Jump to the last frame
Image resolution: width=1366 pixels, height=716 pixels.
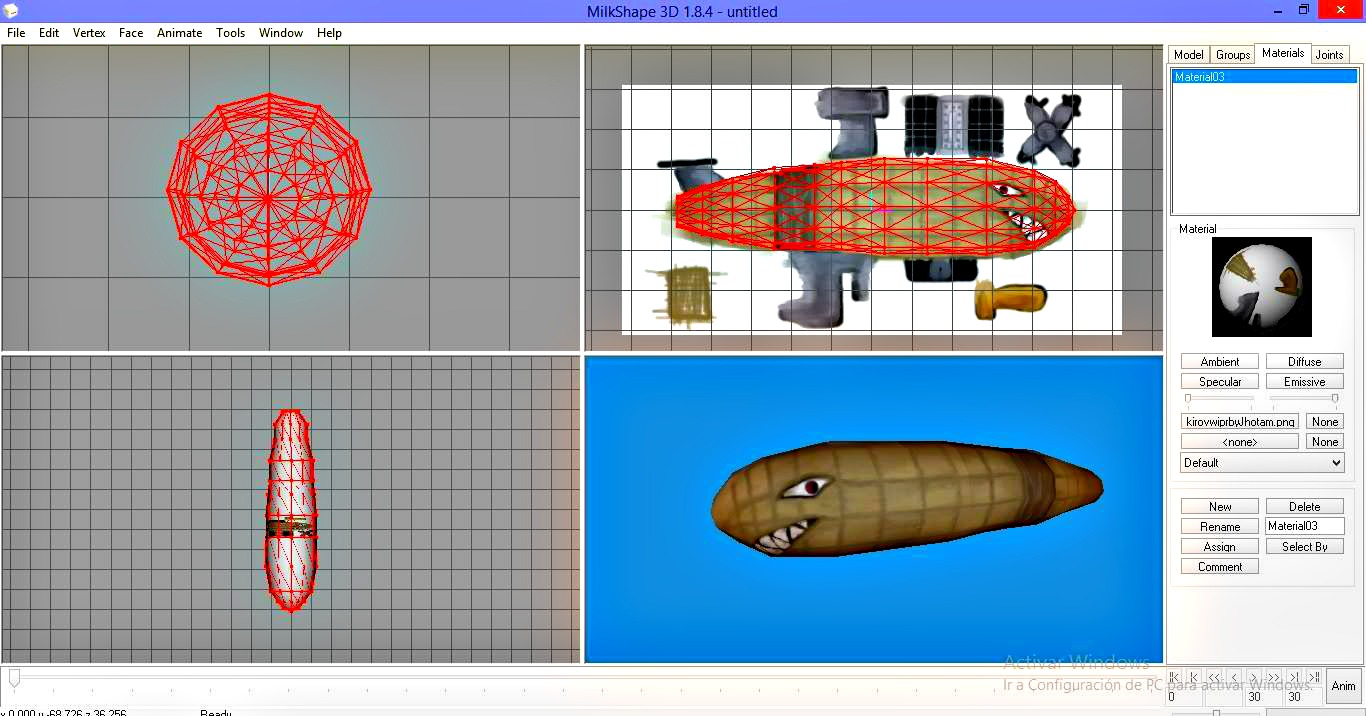1314,676
